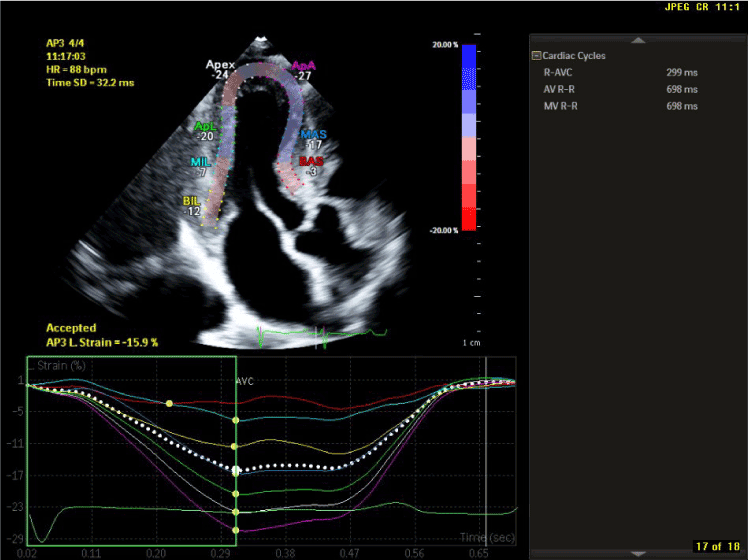Click the scroll-down arrow below the results panel
This screenshot has height=560, width=748.
click(x=638, y=553)
